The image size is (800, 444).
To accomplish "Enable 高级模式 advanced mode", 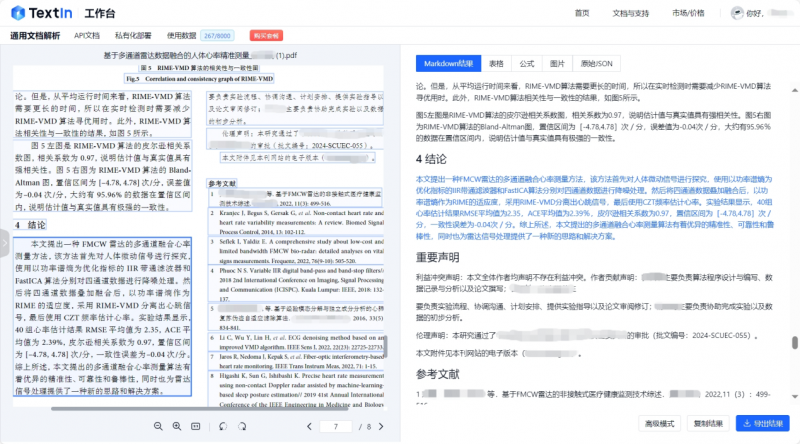I will point(660,423).
